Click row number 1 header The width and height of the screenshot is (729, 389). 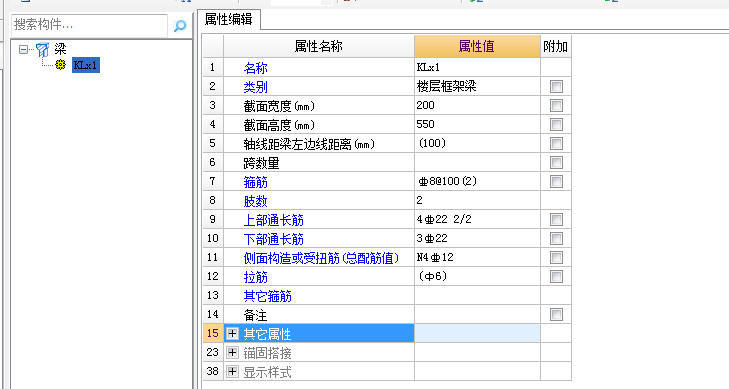(x=213, y=67)
